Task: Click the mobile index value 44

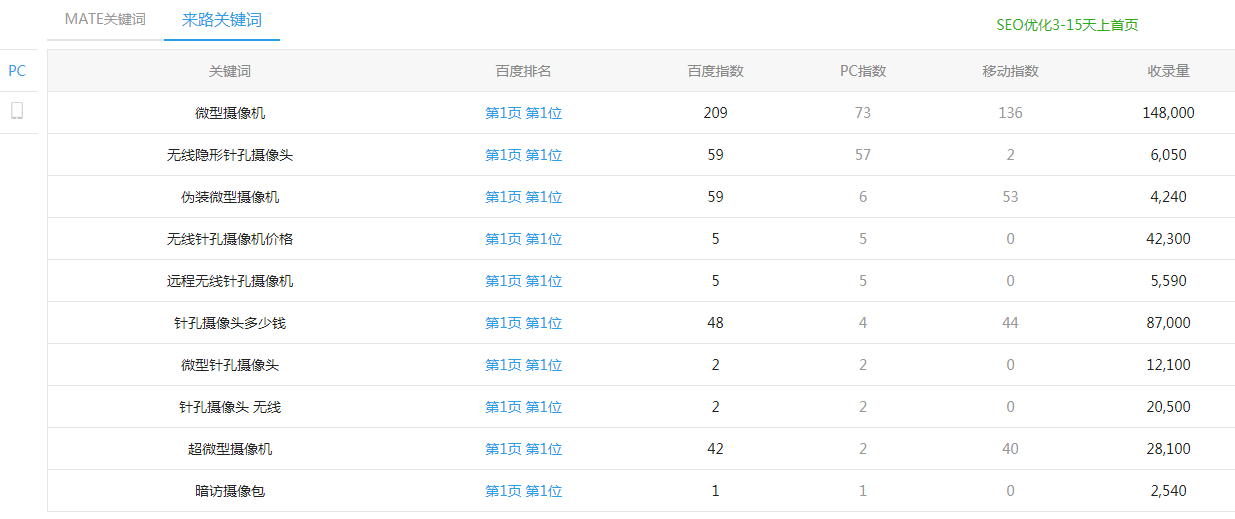Action: [1011, 323]
